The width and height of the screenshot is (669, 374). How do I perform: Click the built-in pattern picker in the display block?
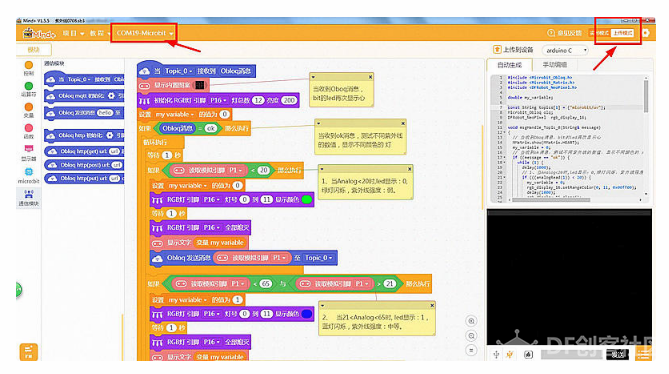199,85
